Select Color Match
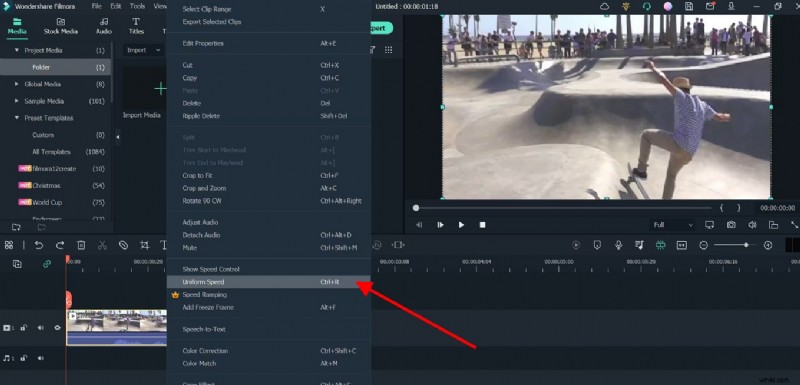 click(x=269, y=364)
